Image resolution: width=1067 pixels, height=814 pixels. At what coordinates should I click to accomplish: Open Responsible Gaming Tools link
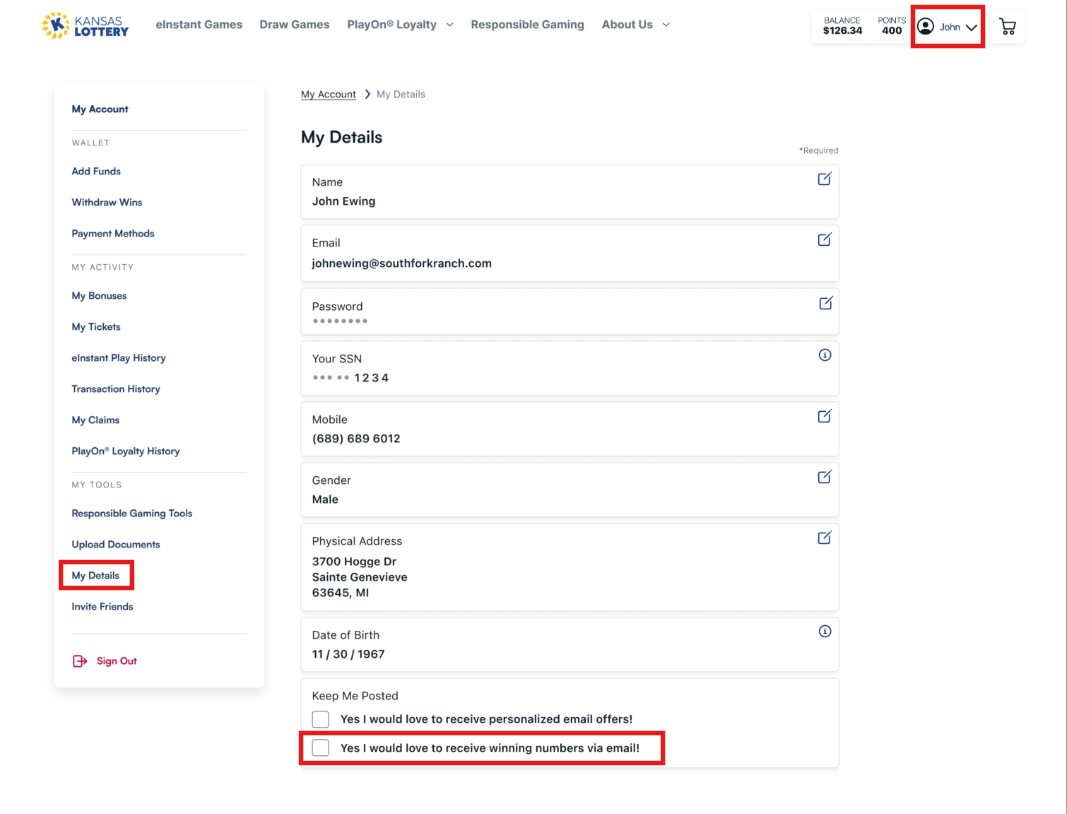[x=132, y=513]
